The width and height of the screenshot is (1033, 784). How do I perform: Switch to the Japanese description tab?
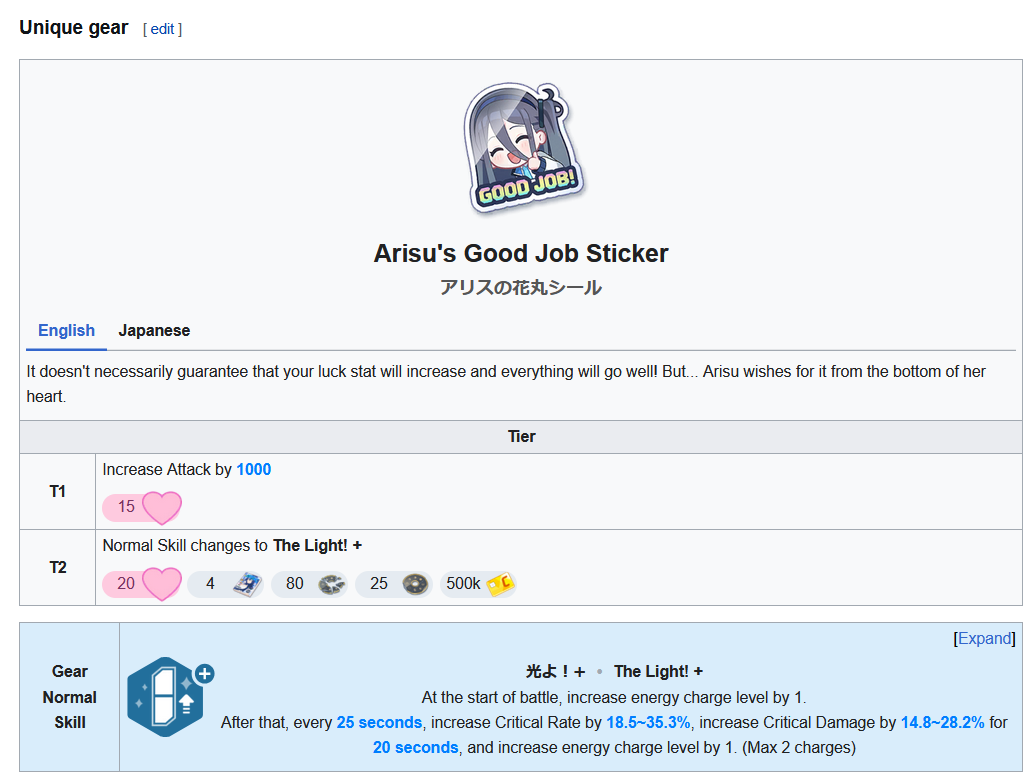coord(154,331)
